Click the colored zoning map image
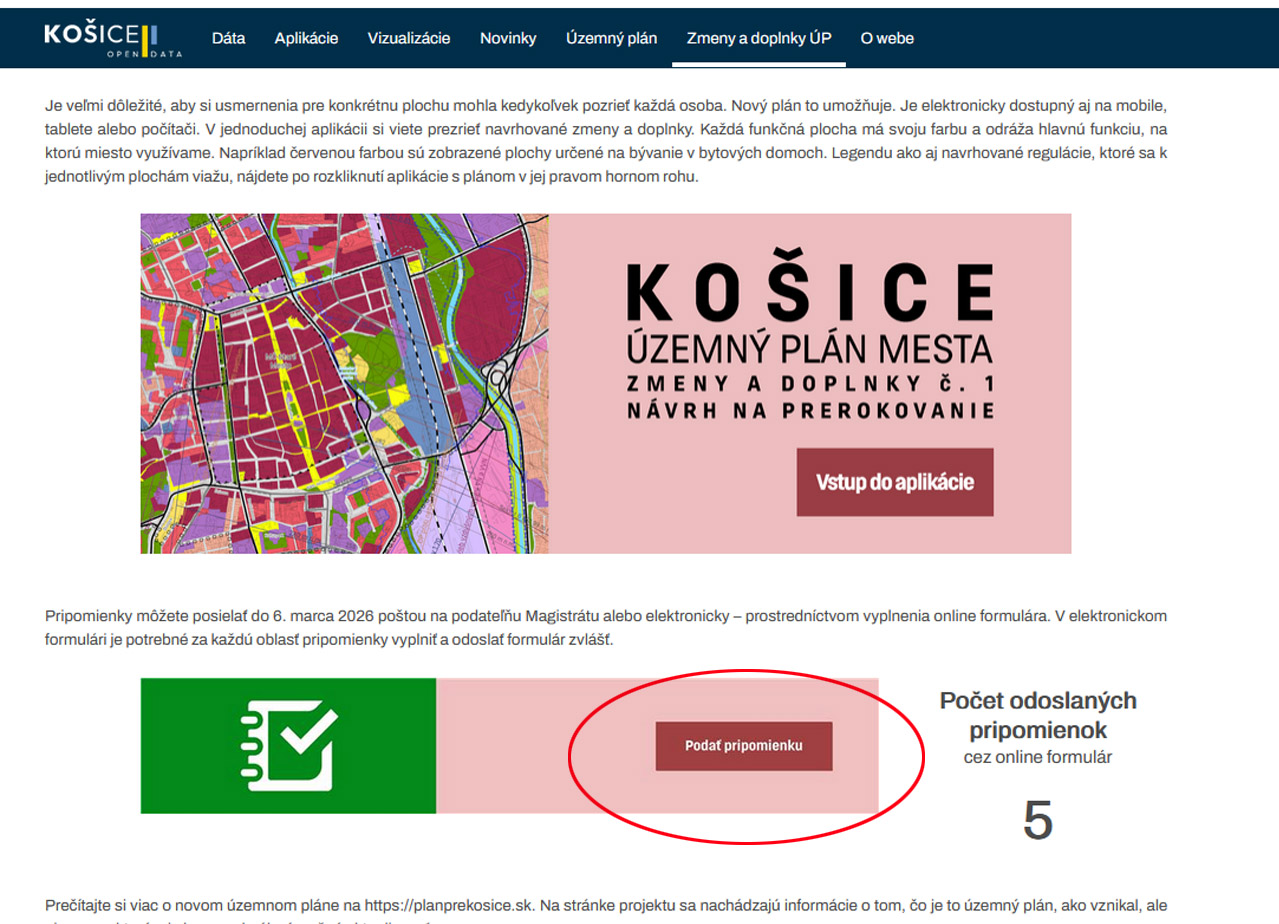The height and width of the screenshot is (924, 1279). tap(344, 383)
